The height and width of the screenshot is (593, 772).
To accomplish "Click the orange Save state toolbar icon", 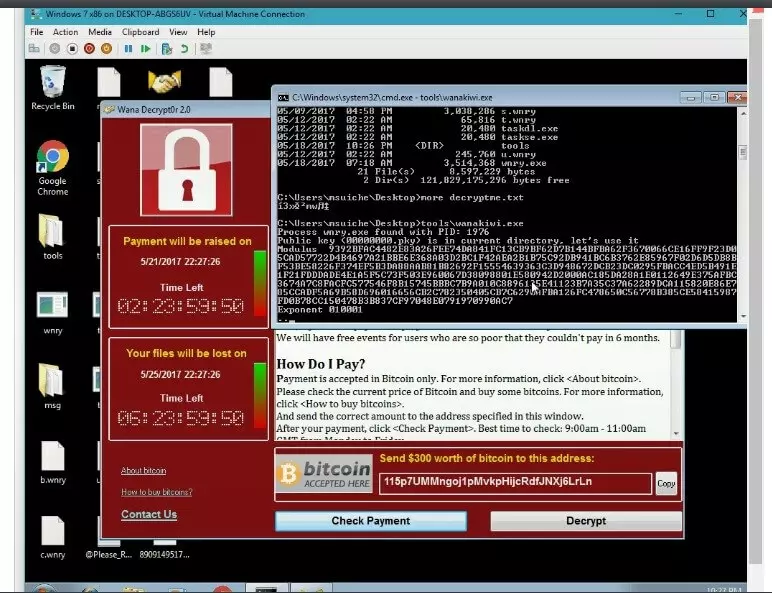I will pyautogui.click(x=105, y=48).
